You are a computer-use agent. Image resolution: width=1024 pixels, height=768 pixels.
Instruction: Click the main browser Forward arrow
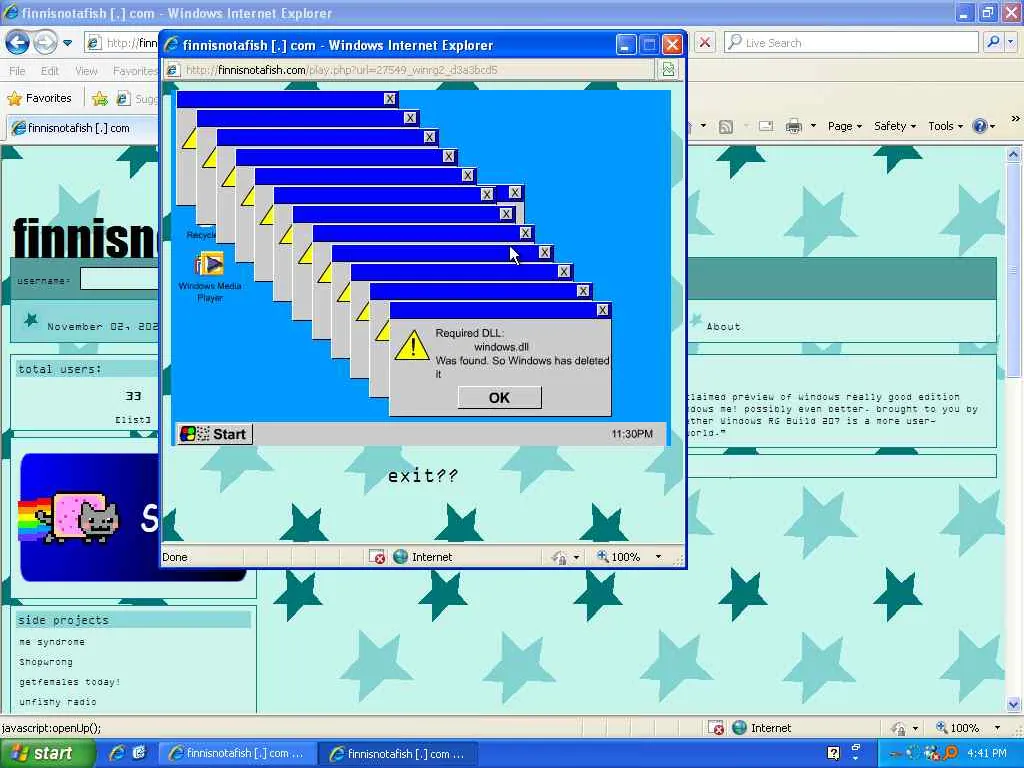pyautogui.click(x=45, y=43)
